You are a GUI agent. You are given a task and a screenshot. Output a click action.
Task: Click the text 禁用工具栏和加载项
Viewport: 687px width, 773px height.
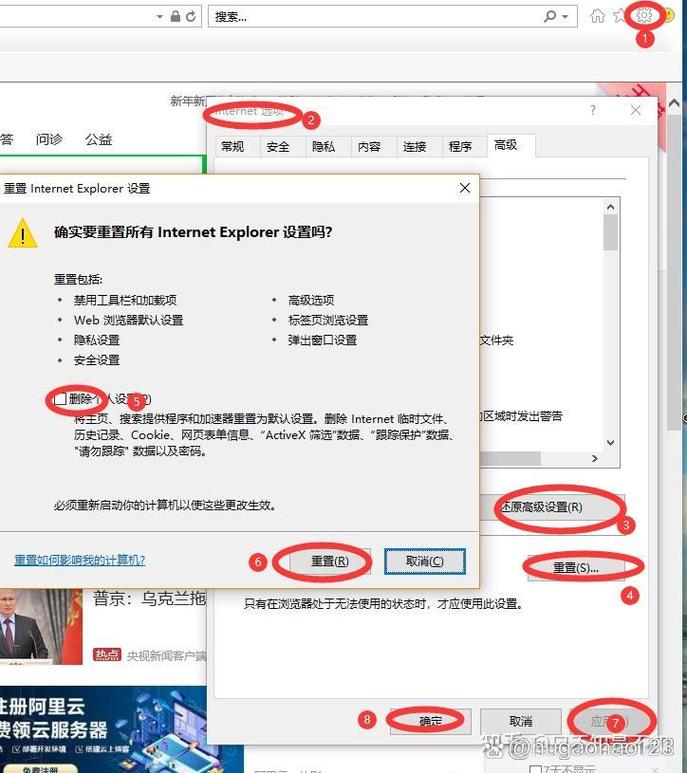(125, 300)
